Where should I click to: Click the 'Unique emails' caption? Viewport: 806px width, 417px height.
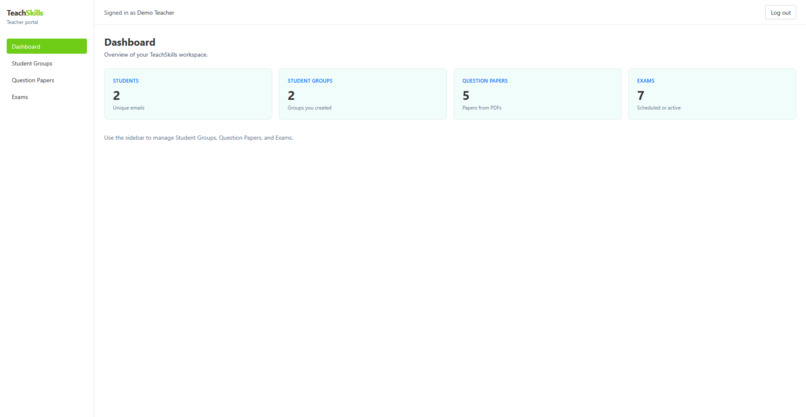pos(129,108)
